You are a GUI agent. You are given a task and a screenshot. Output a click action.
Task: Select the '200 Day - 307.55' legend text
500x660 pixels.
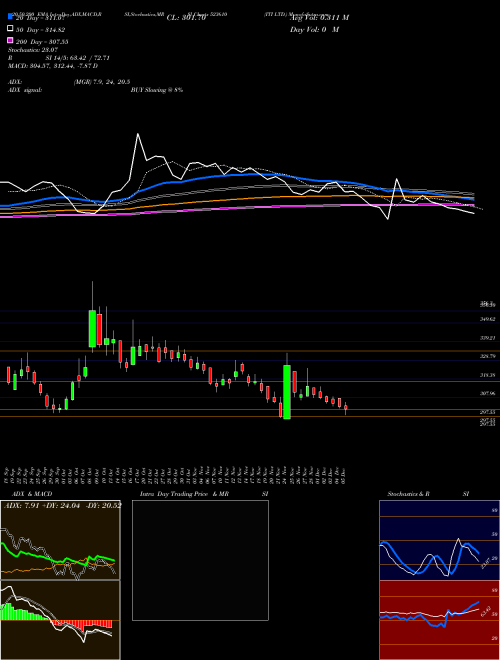coord(42,42)
